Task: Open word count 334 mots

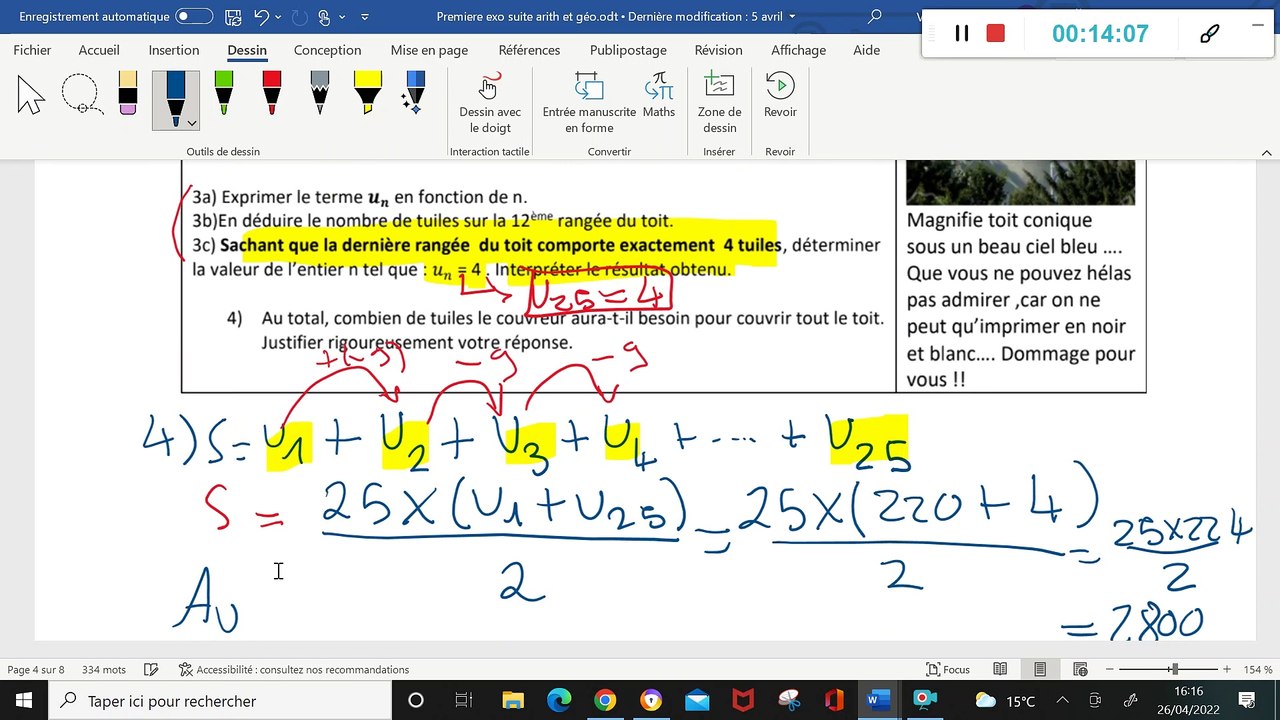Action: (x=104, y=670)
